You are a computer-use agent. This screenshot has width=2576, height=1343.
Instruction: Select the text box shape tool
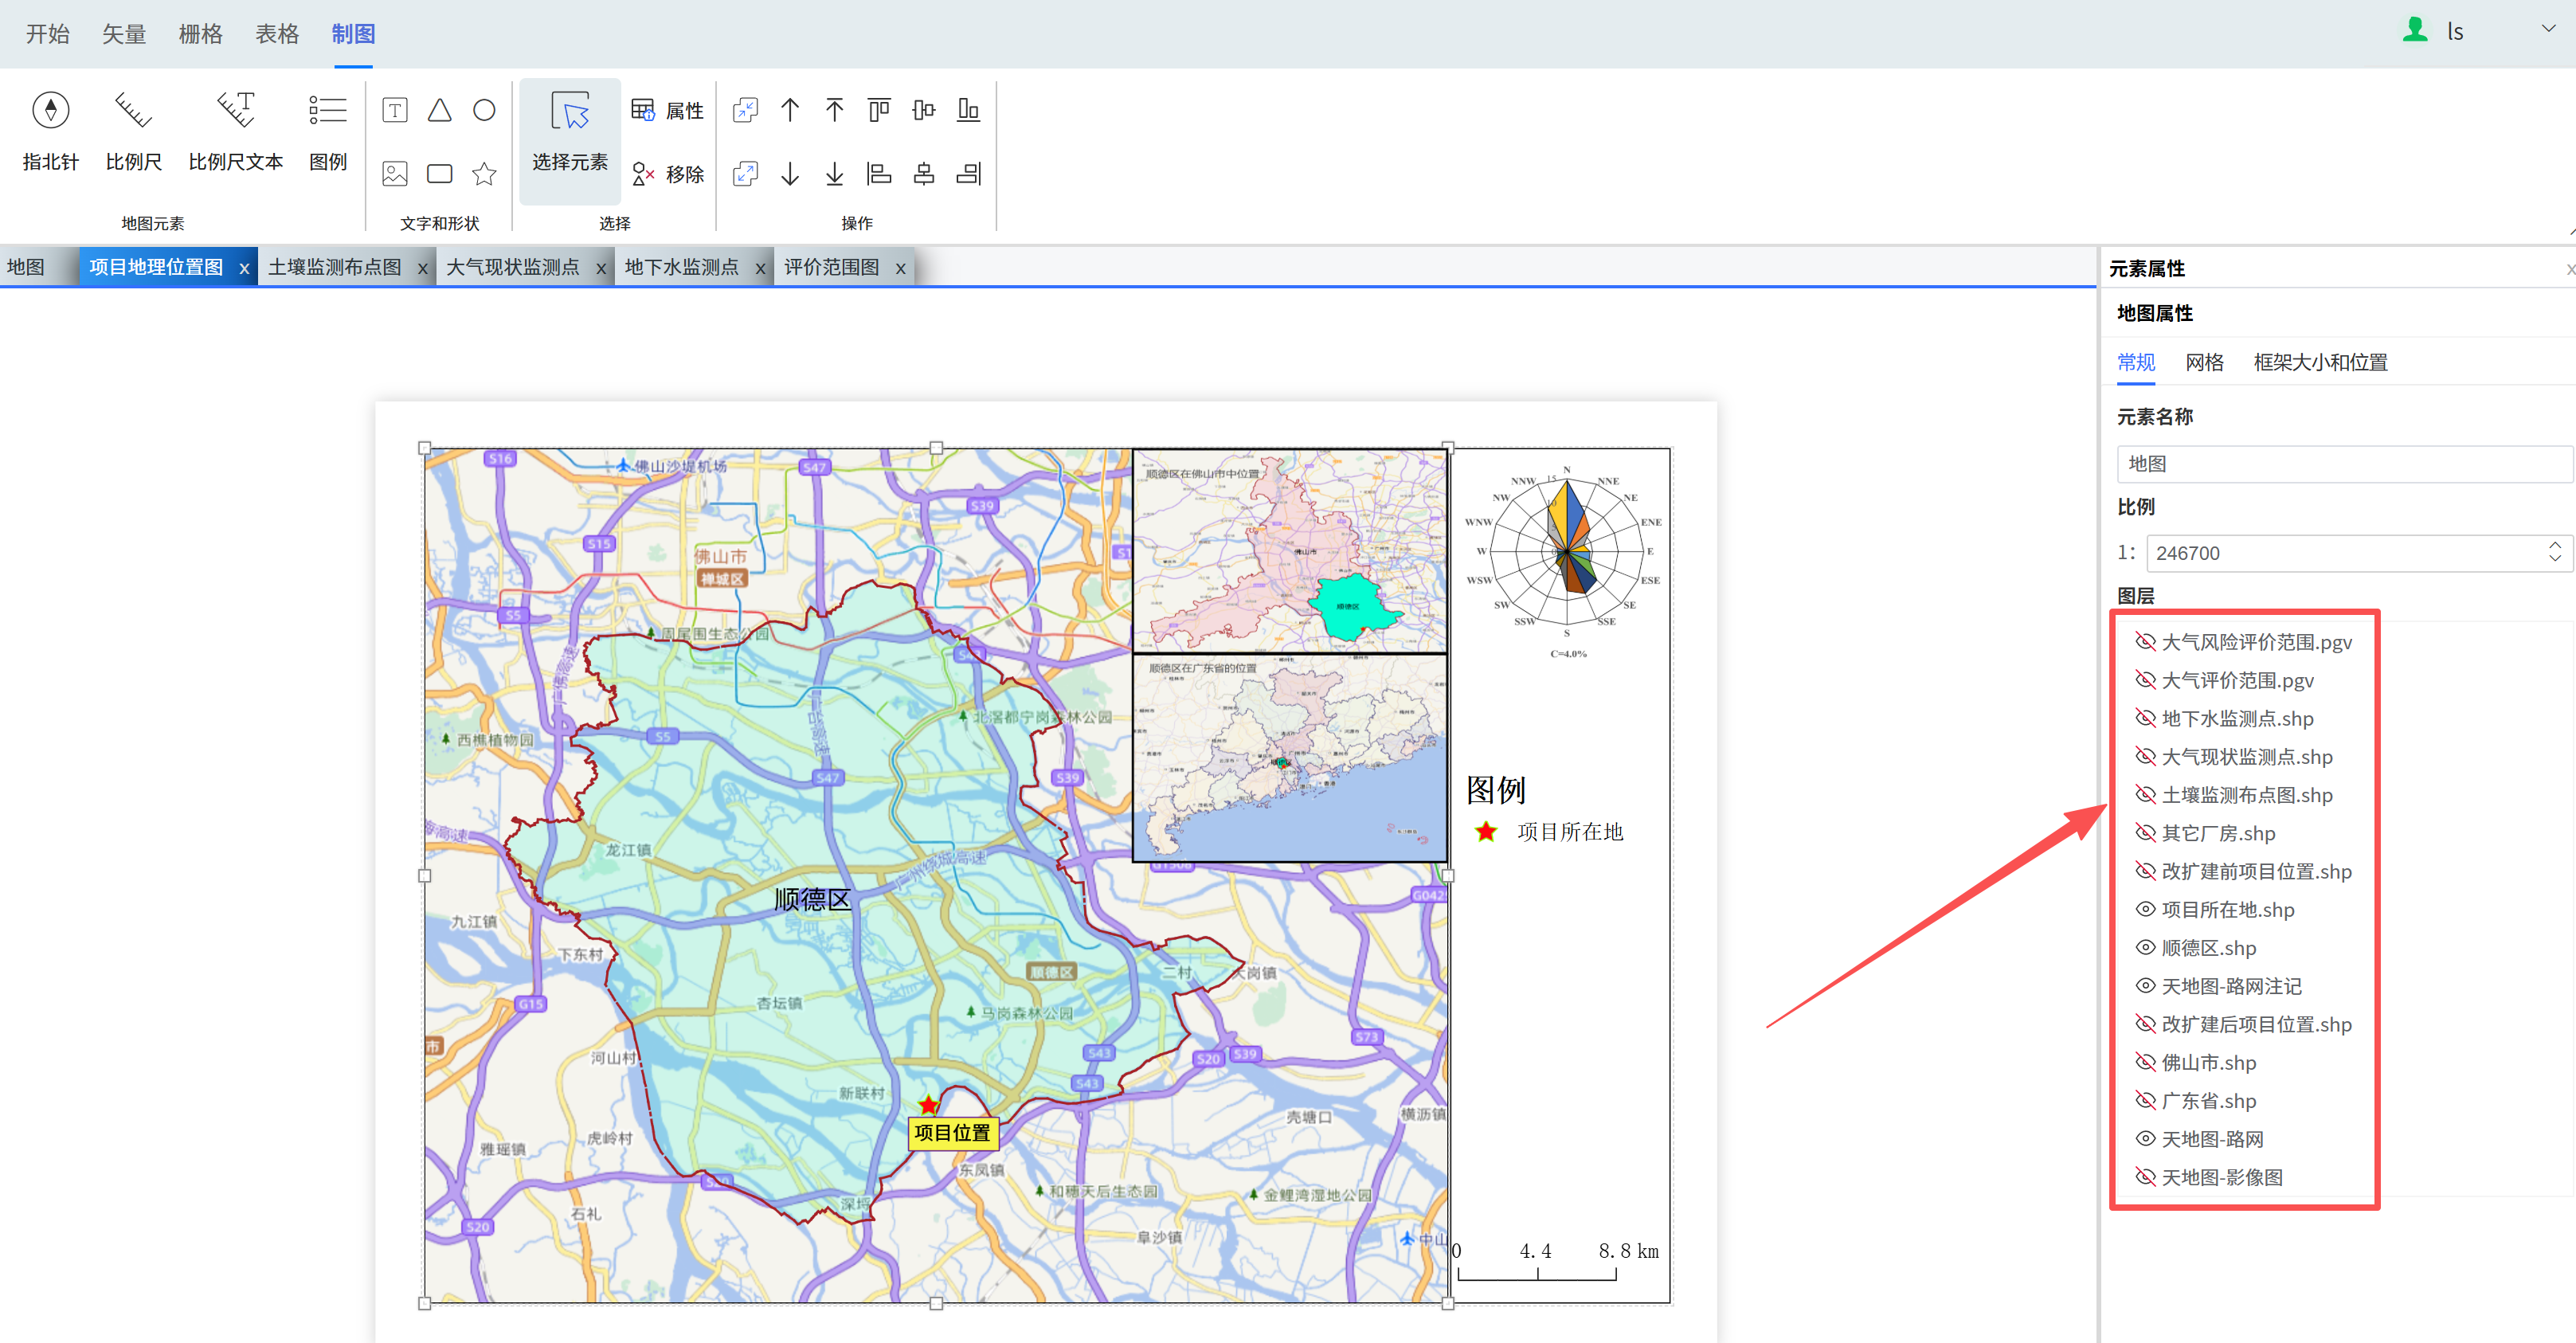395,110
